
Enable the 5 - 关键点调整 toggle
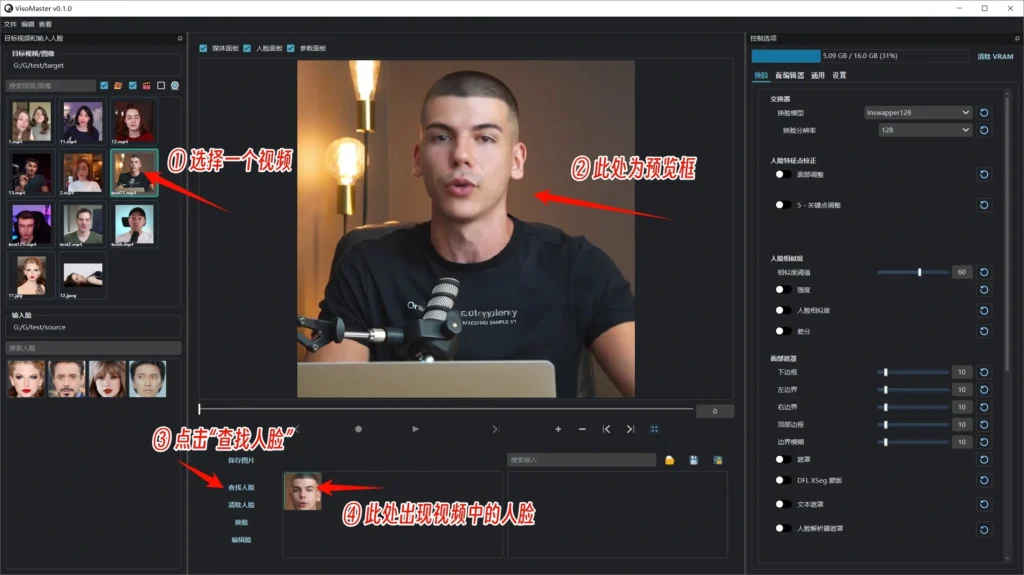point(784,205)
